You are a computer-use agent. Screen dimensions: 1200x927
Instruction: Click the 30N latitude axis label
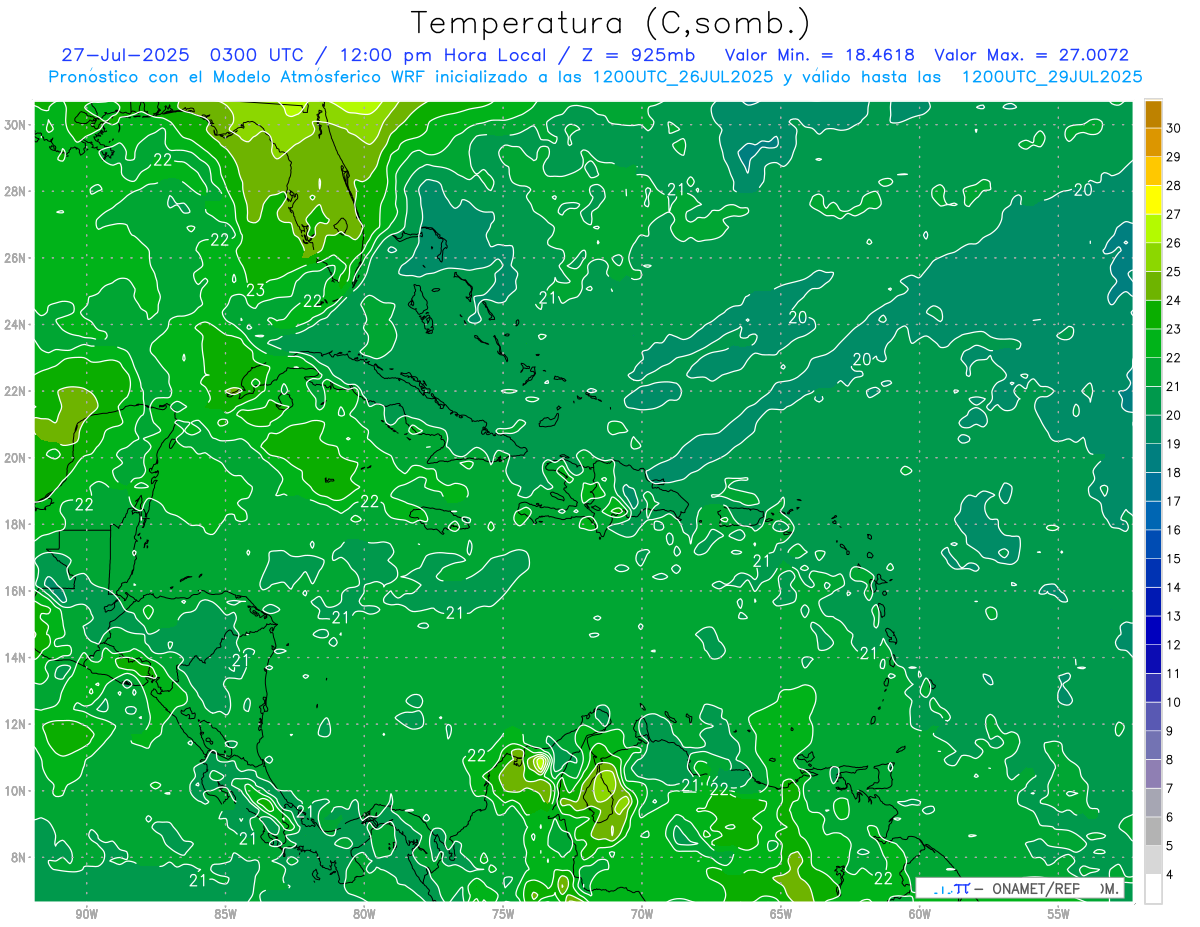(17, 125)
